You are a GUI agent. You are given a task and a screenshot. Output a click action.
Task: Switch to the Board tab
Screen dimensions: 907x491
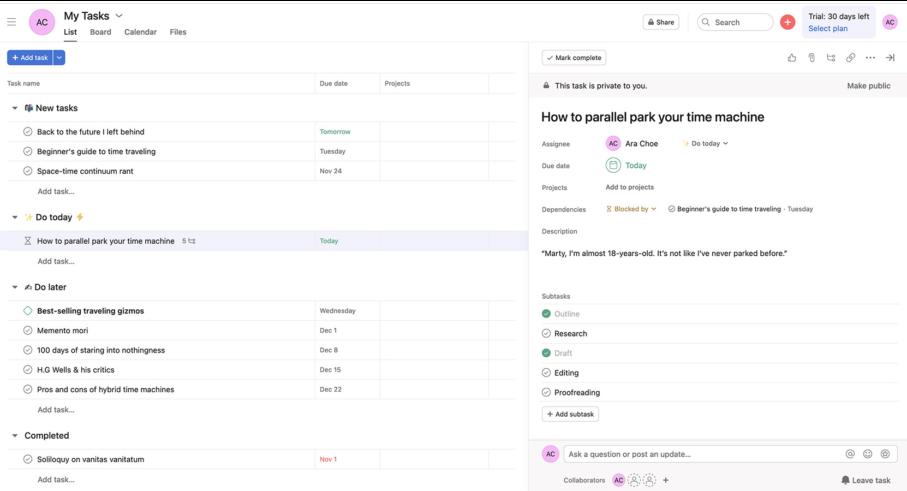coord(100,32)
